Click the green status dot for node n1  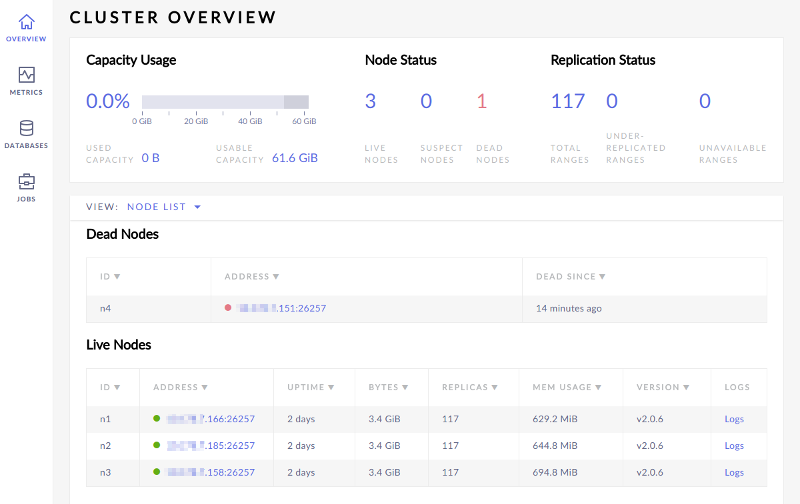click(157, 418)
